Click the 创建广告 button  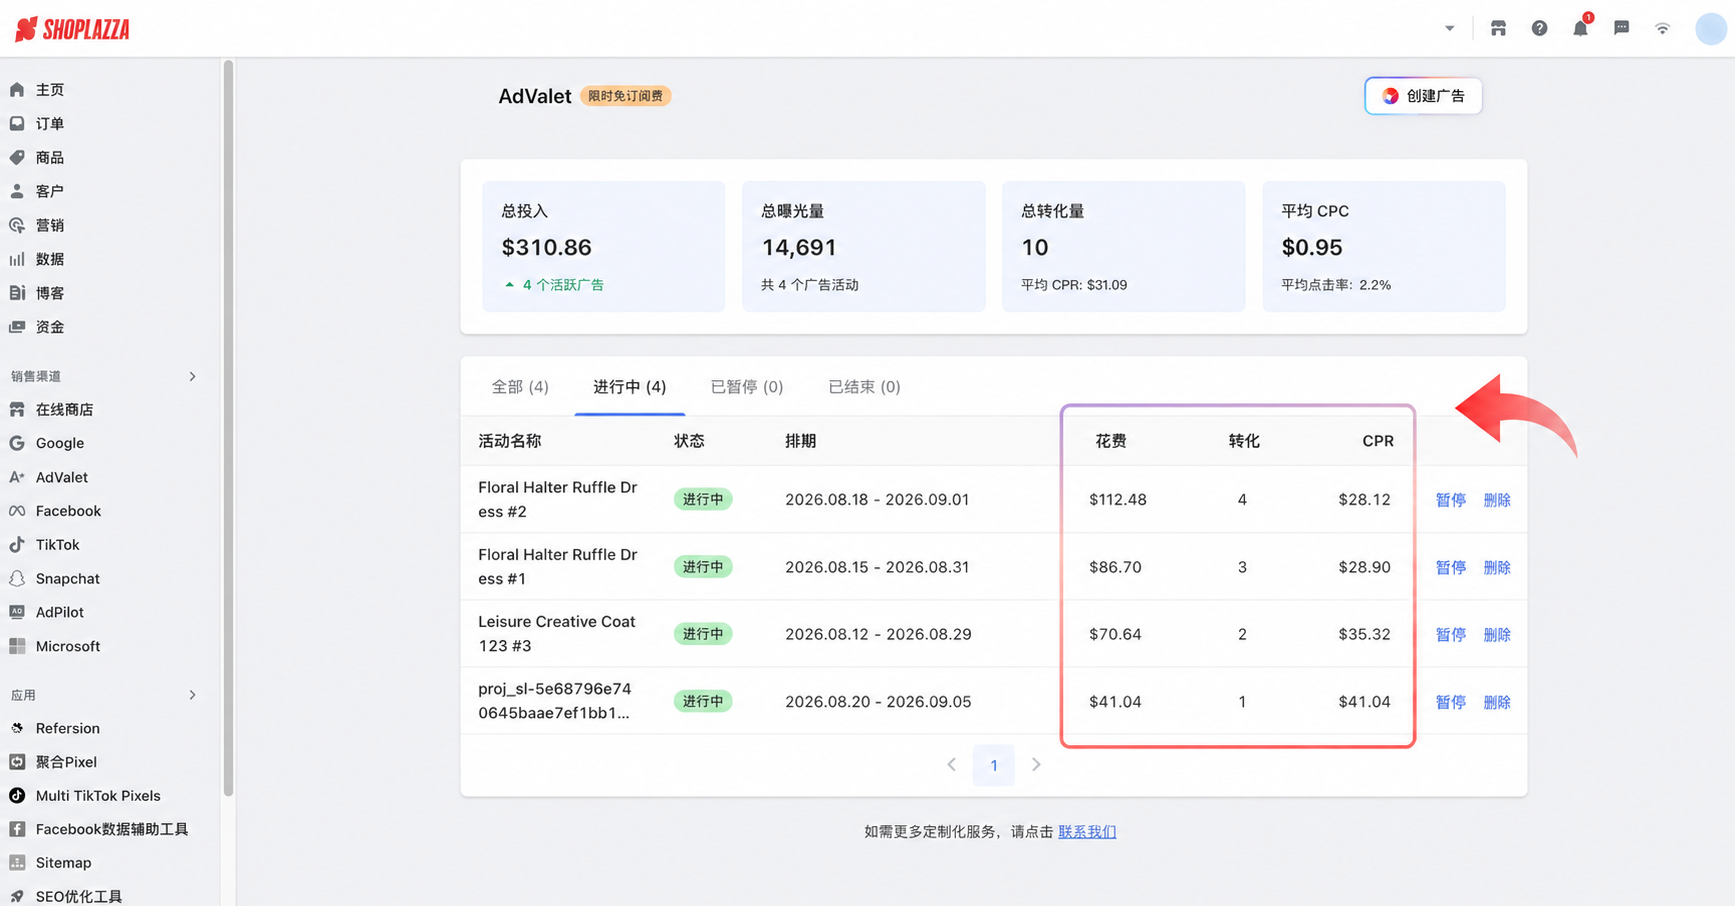click(1423, 96)
